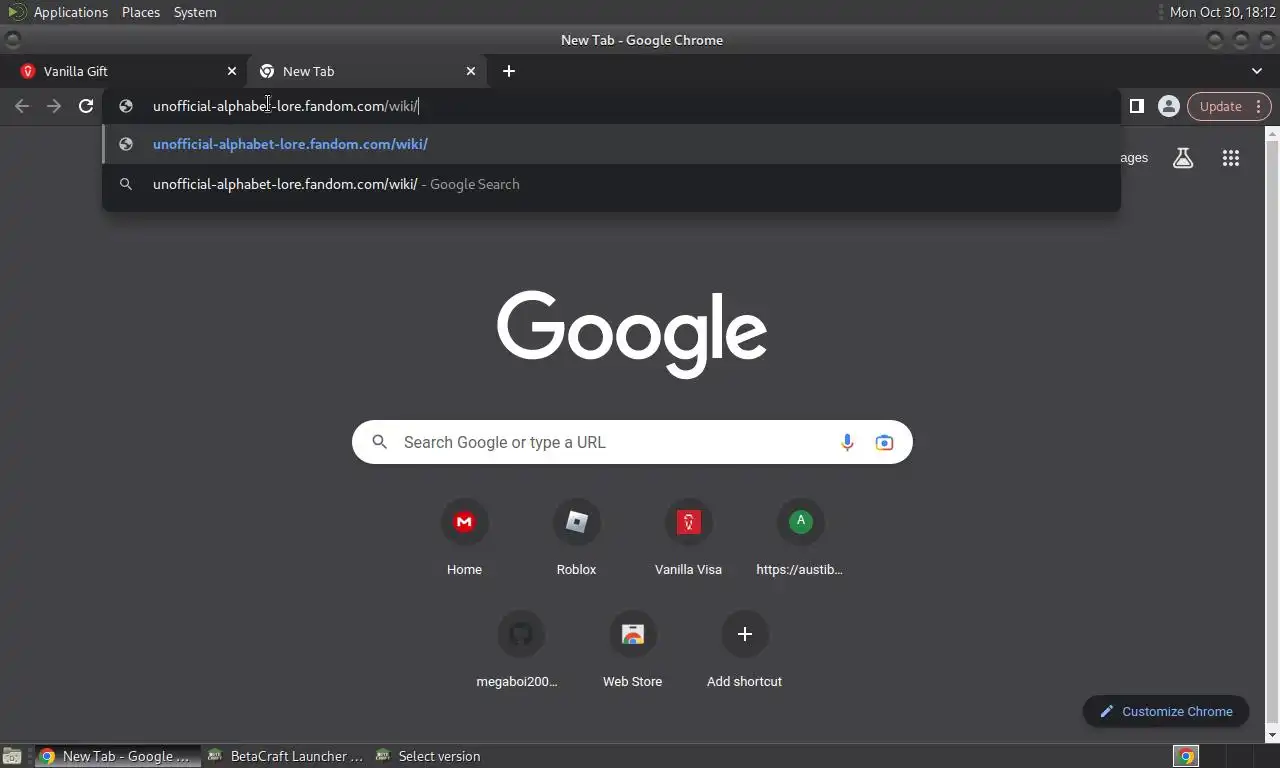Click inside the address bar text
This screenshot has height=768, width=1280.
pyautogui.click(x=285, y=106)
